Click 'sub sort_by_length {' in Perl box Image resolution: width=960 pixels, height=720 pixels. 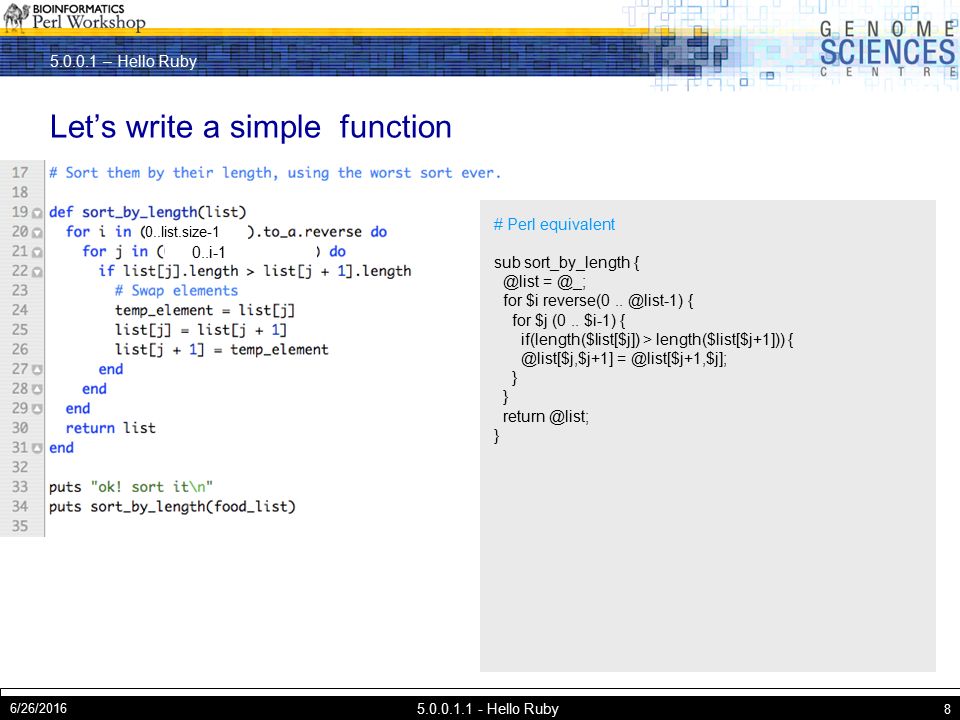566,263
